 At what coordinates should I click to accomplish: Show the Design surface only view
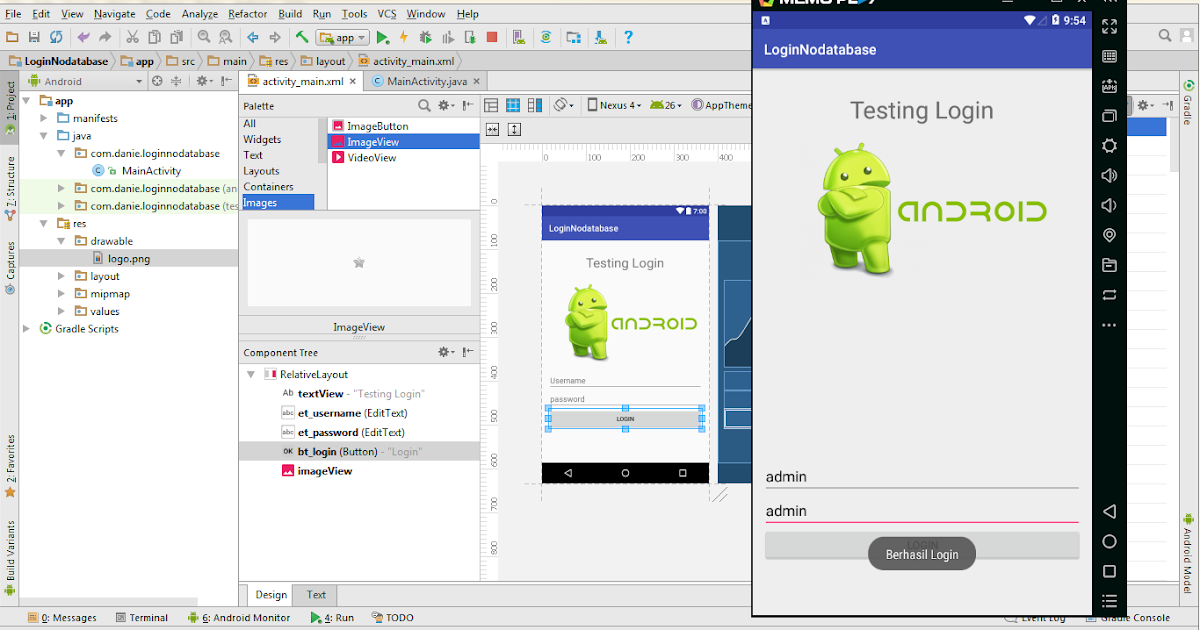491,105
